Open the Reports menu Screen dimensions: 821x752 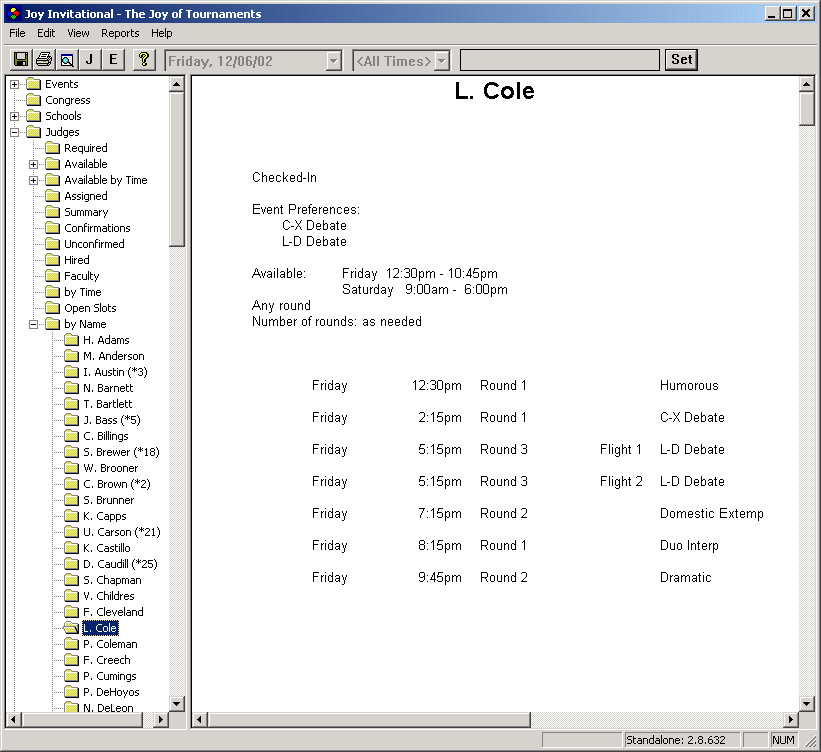pyautogui.click(x=120, y=33)
